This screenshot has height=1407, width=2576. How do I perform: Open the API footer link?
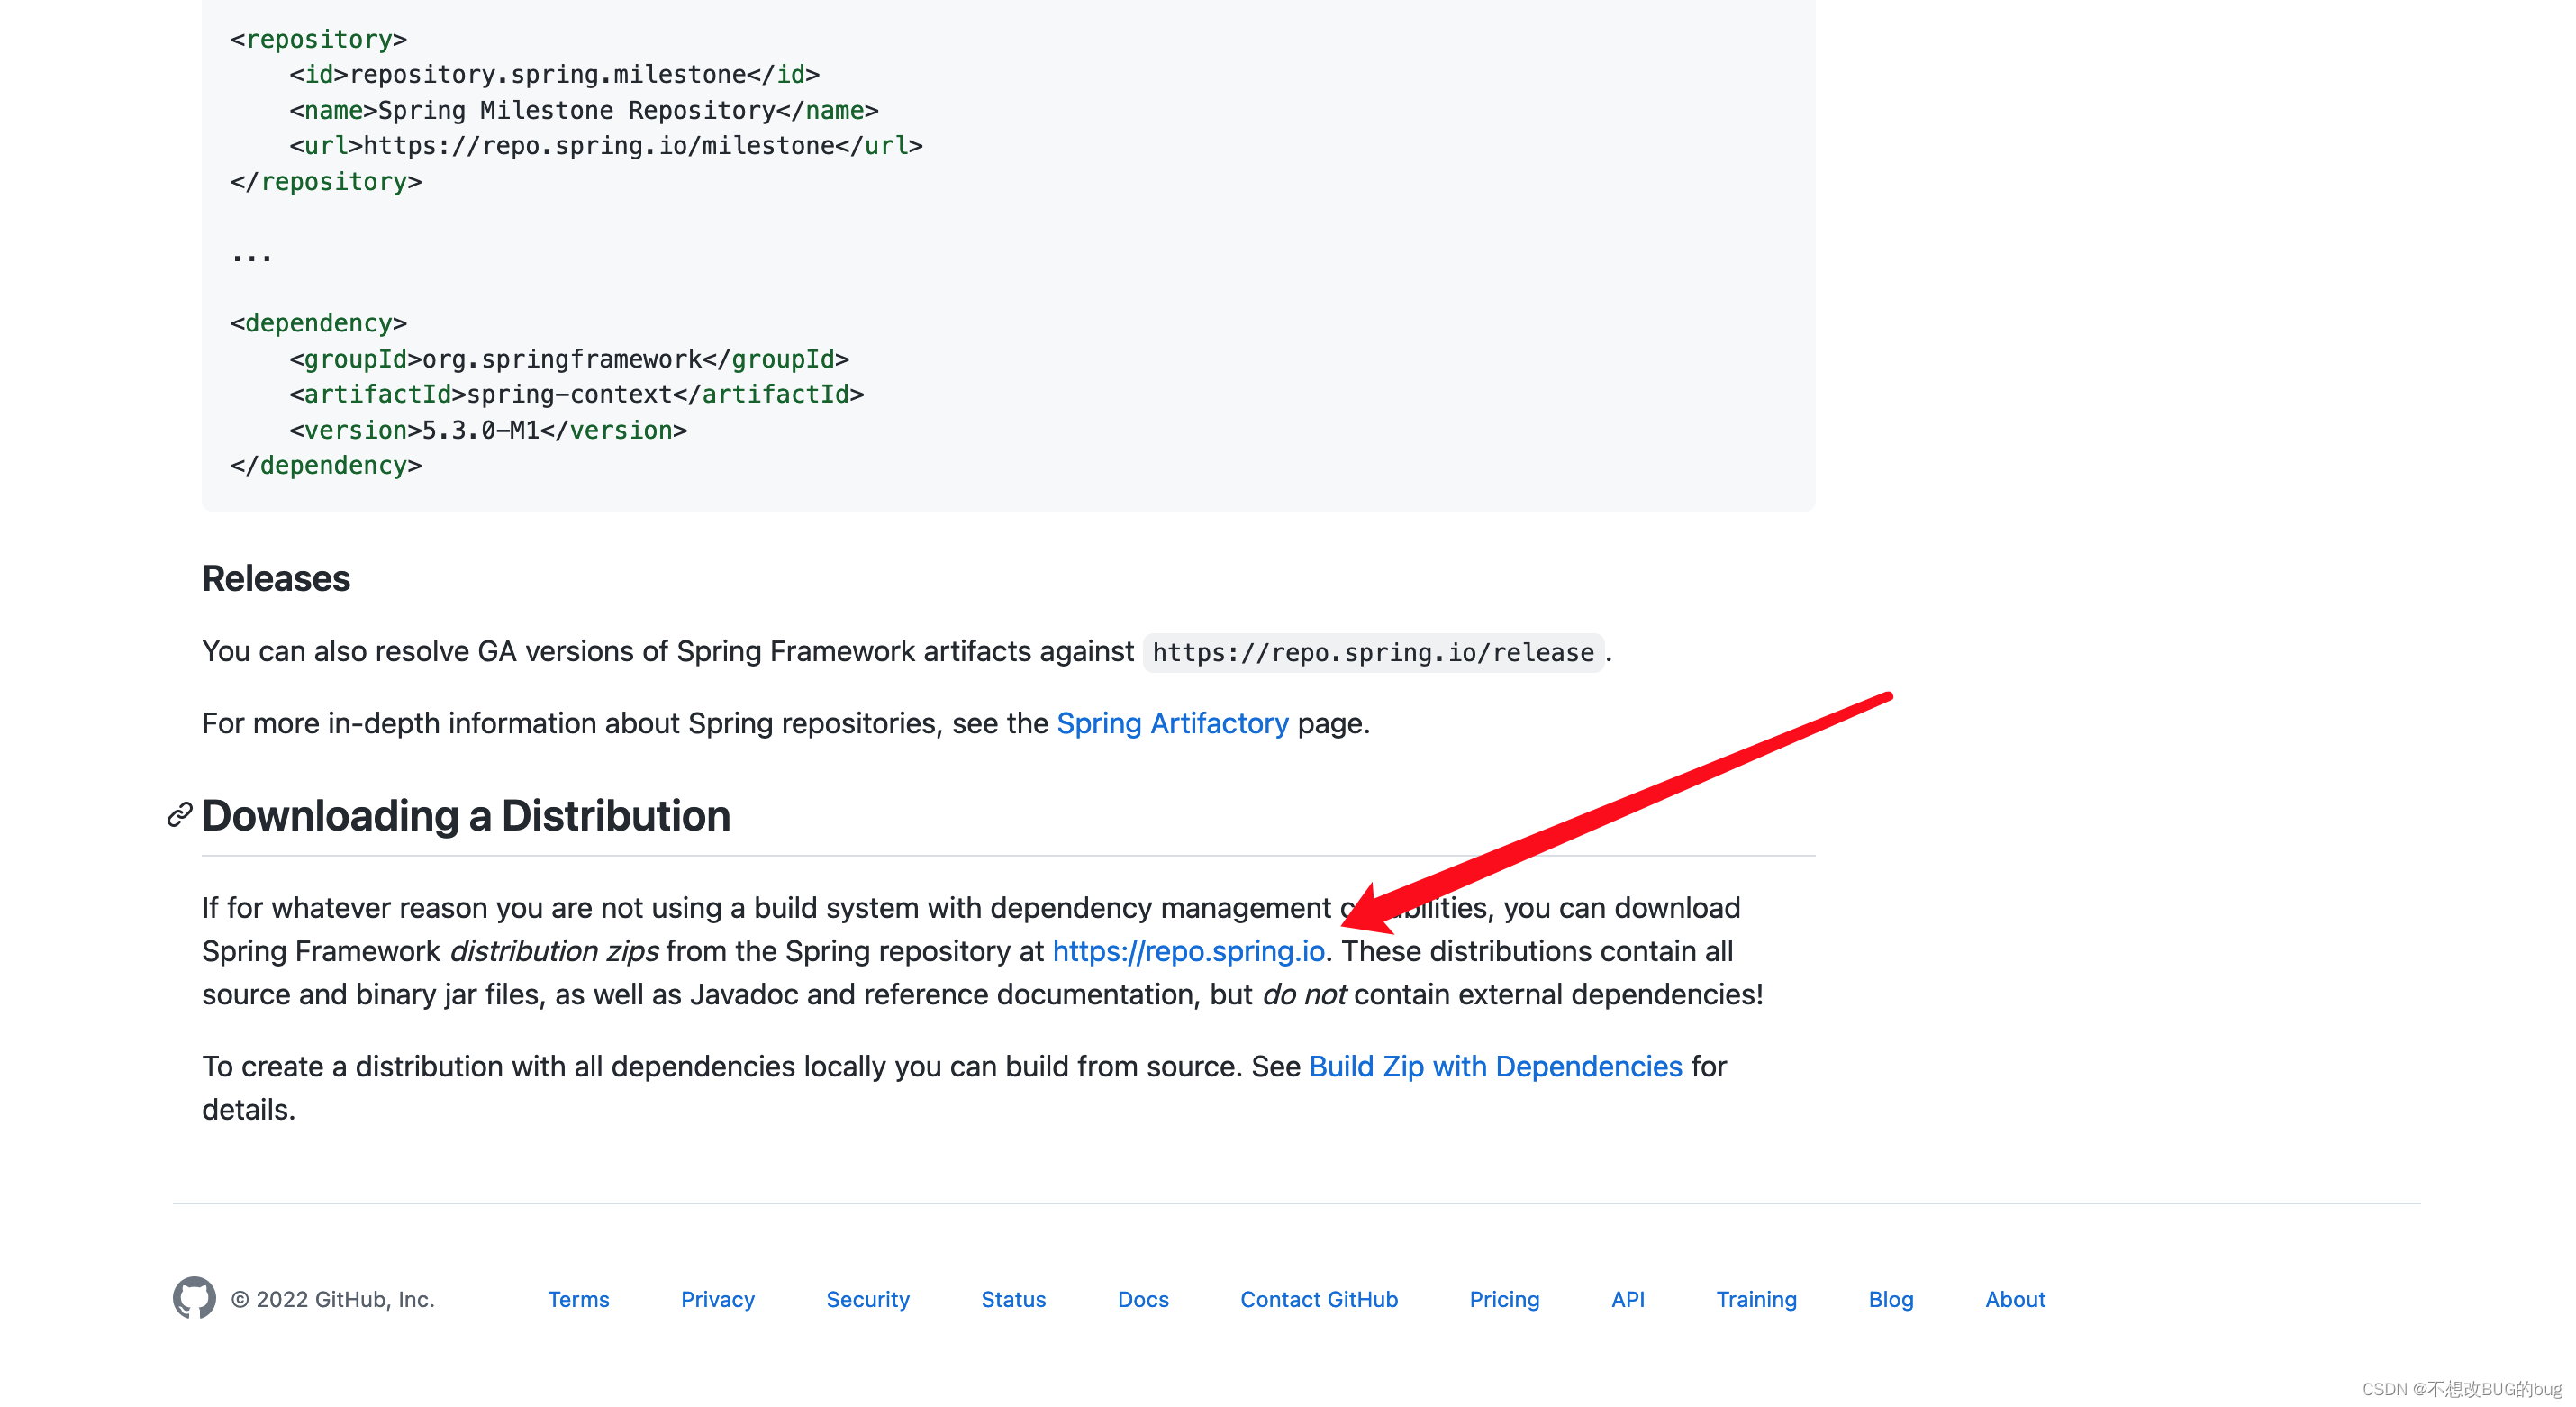coord(1627,1299)
